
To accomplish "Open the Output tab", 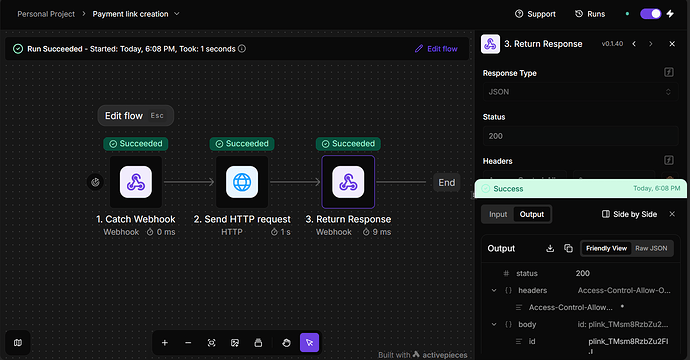I will [x=532, y=214].
